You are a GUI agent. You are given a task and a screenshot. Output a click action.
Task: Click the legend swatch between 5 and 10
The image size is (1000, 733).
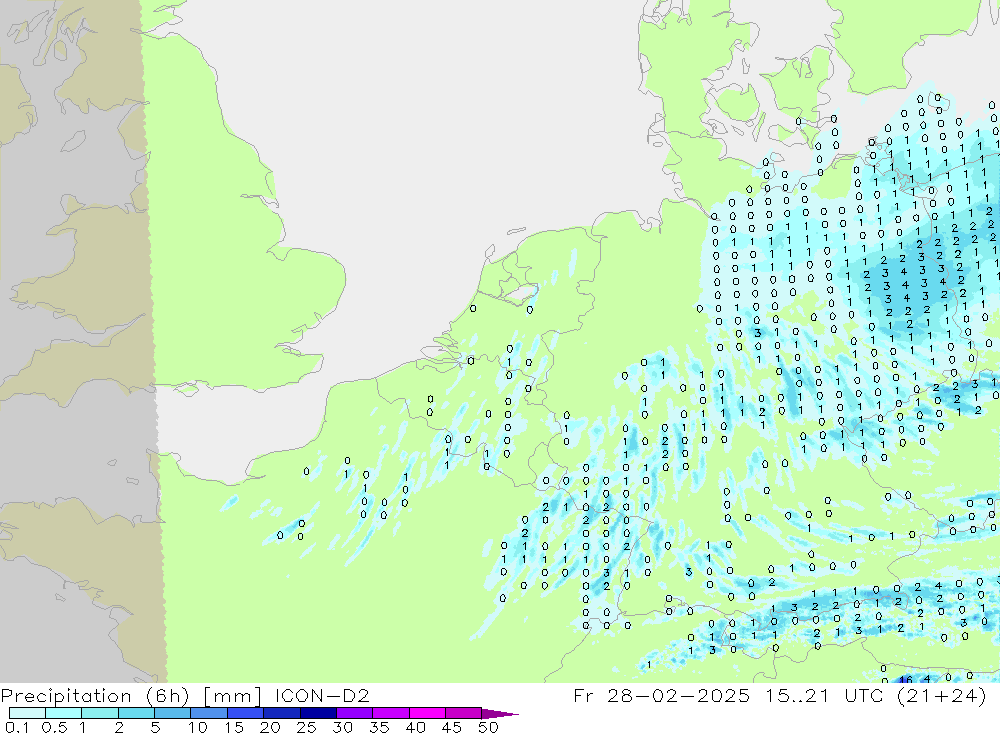[x=173, y=713]
